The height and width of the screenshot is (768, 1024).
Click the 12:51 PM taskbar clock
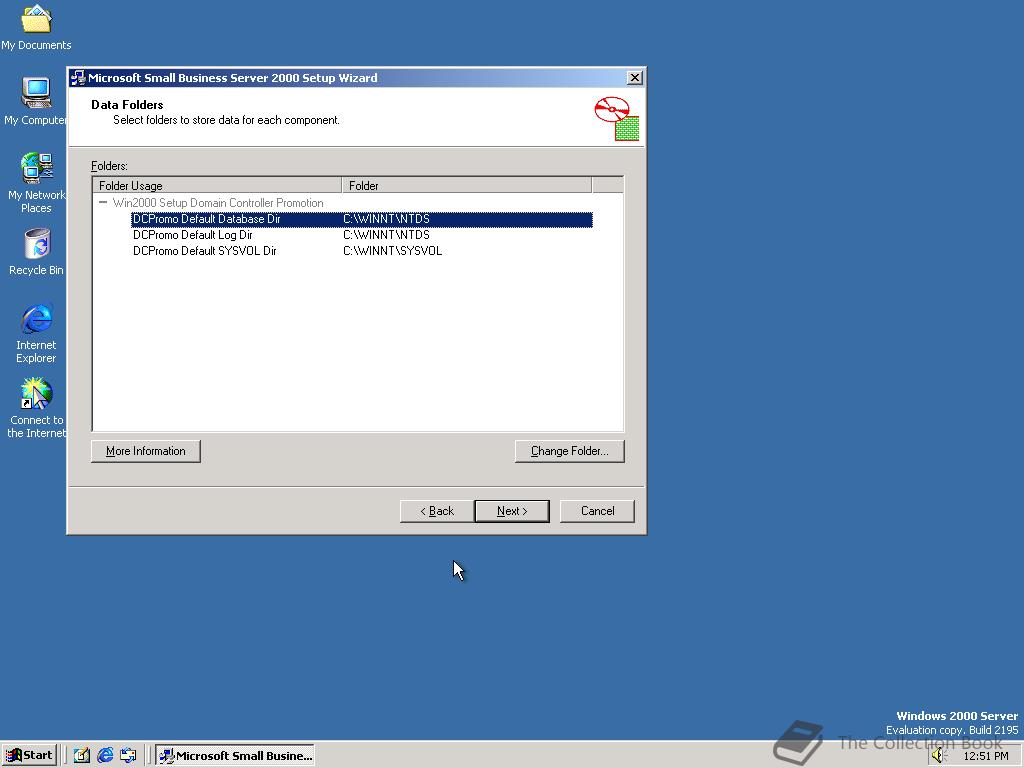click(x=985, y=756)
